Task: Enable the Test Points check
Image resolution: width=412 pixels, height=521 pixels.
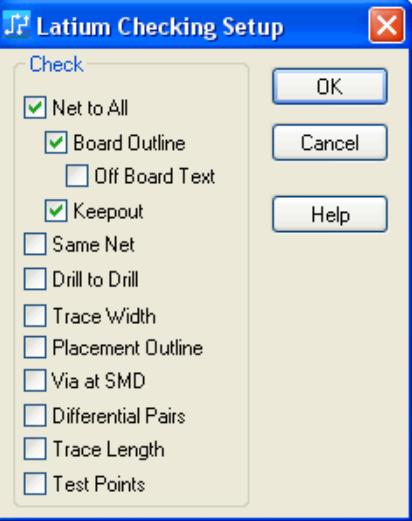Action: coord(35,483)
